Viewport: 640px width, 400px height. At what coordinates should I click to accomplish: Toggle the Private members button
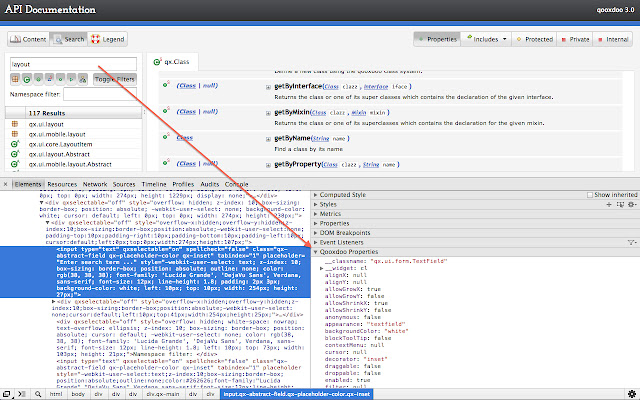click(x=575, y=39)
